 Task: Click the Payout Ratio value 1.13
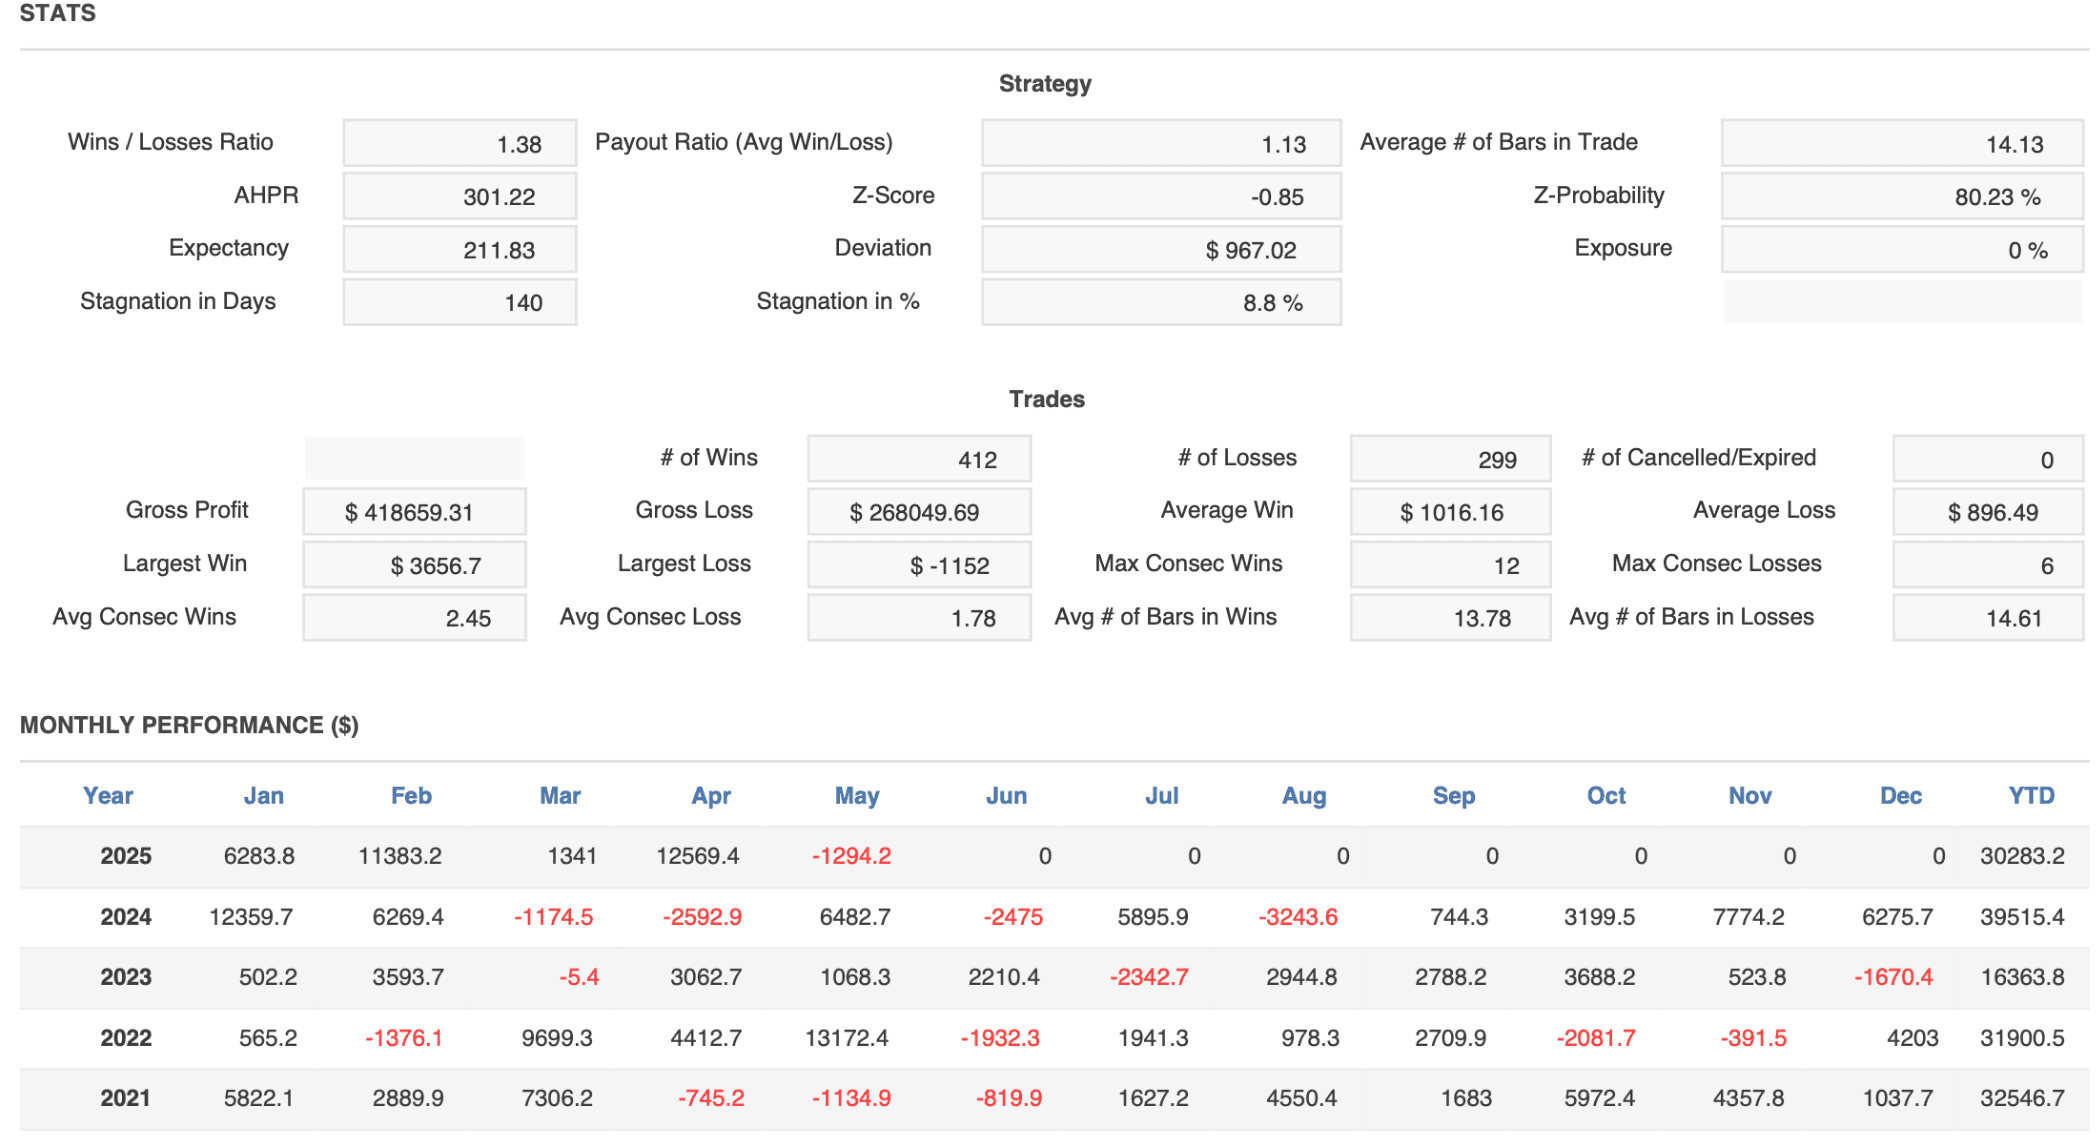coord(1160,144)
